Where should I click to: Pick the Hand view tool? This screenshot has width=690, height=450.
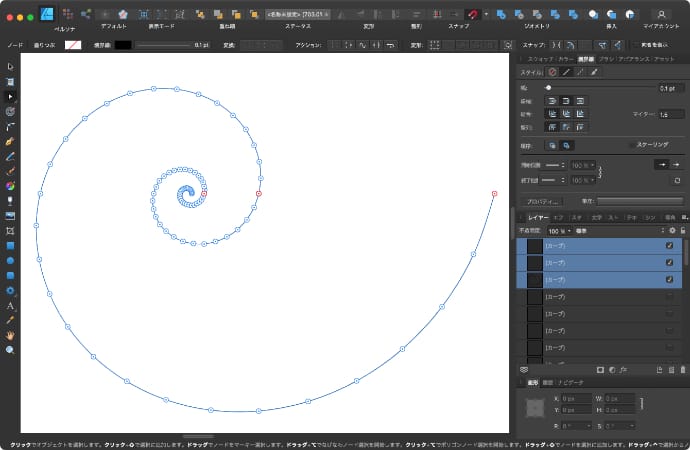10,335
